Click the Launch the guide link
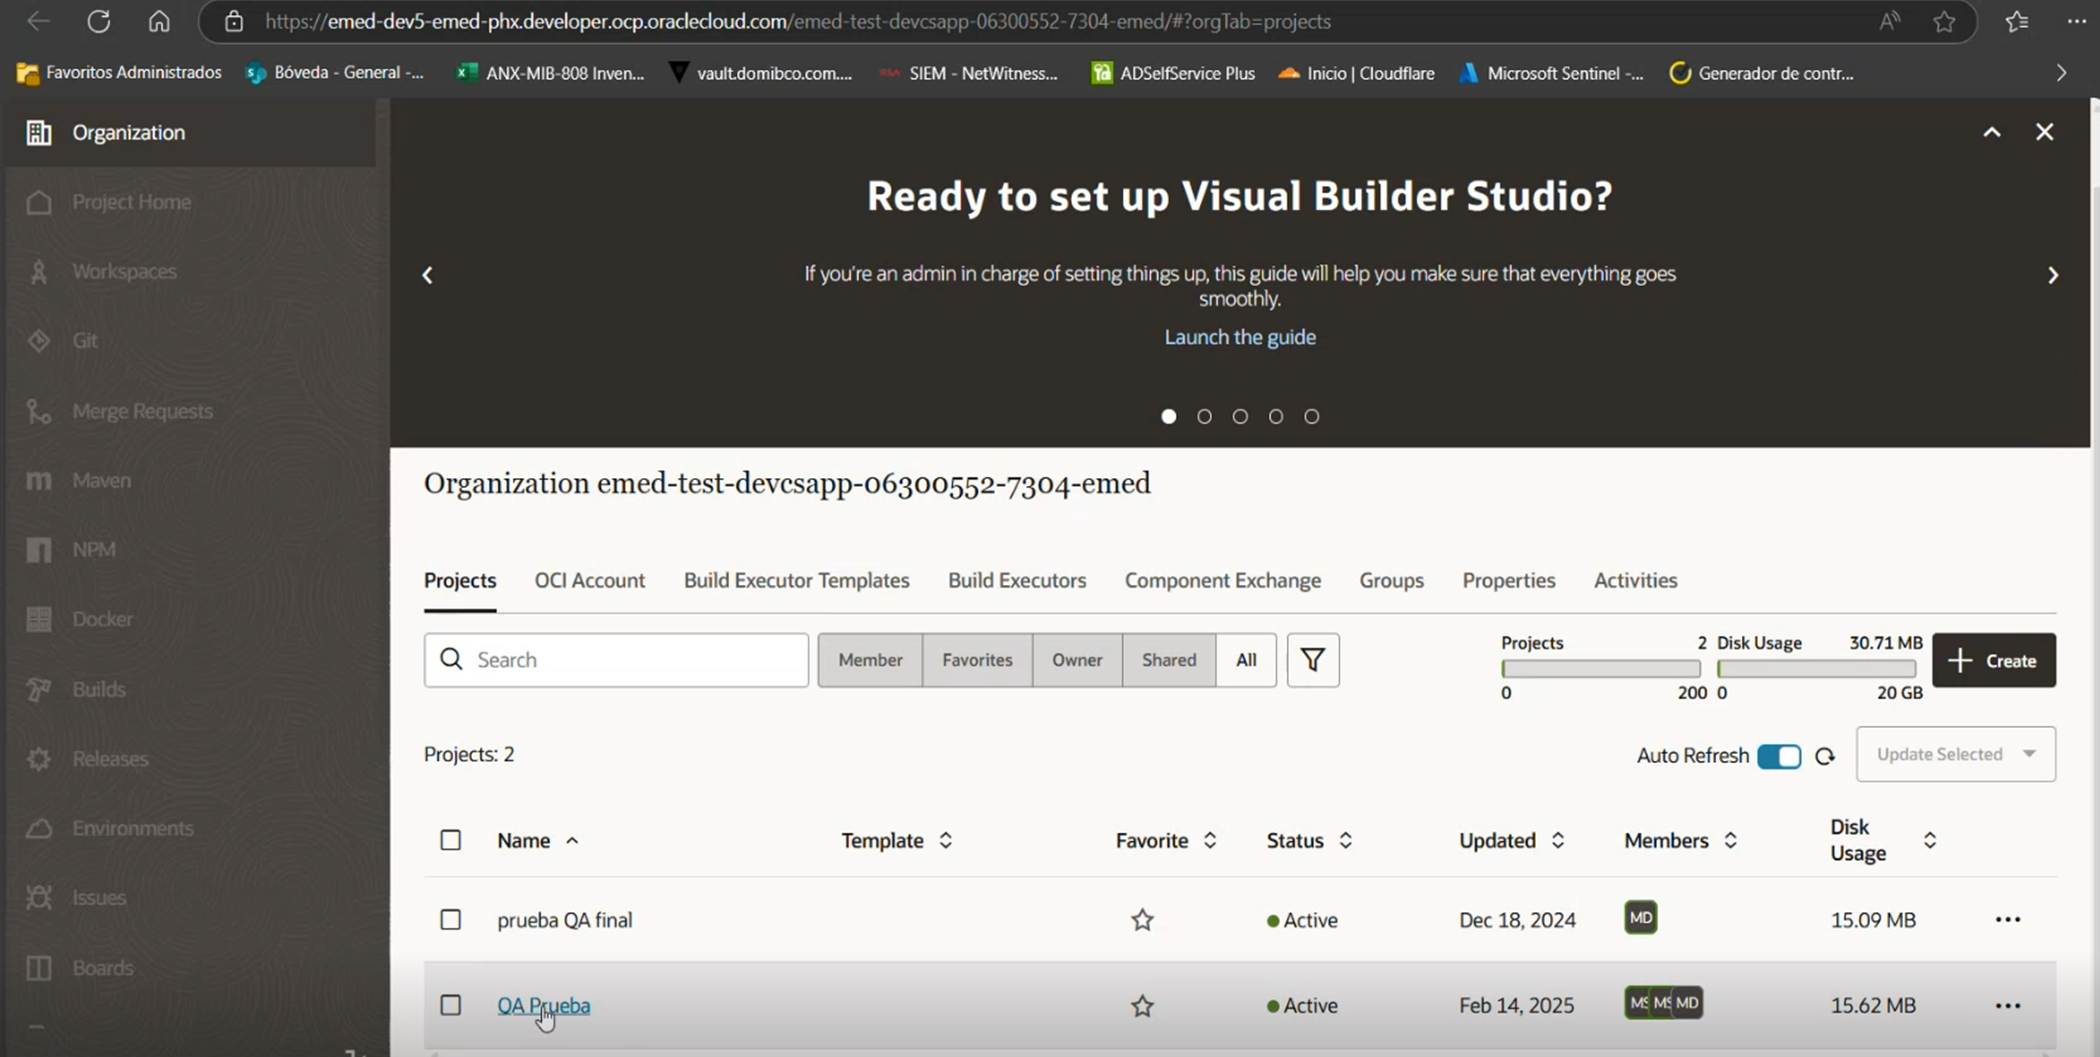The image size is (2100, 1057). click(x=1240, y=338)
